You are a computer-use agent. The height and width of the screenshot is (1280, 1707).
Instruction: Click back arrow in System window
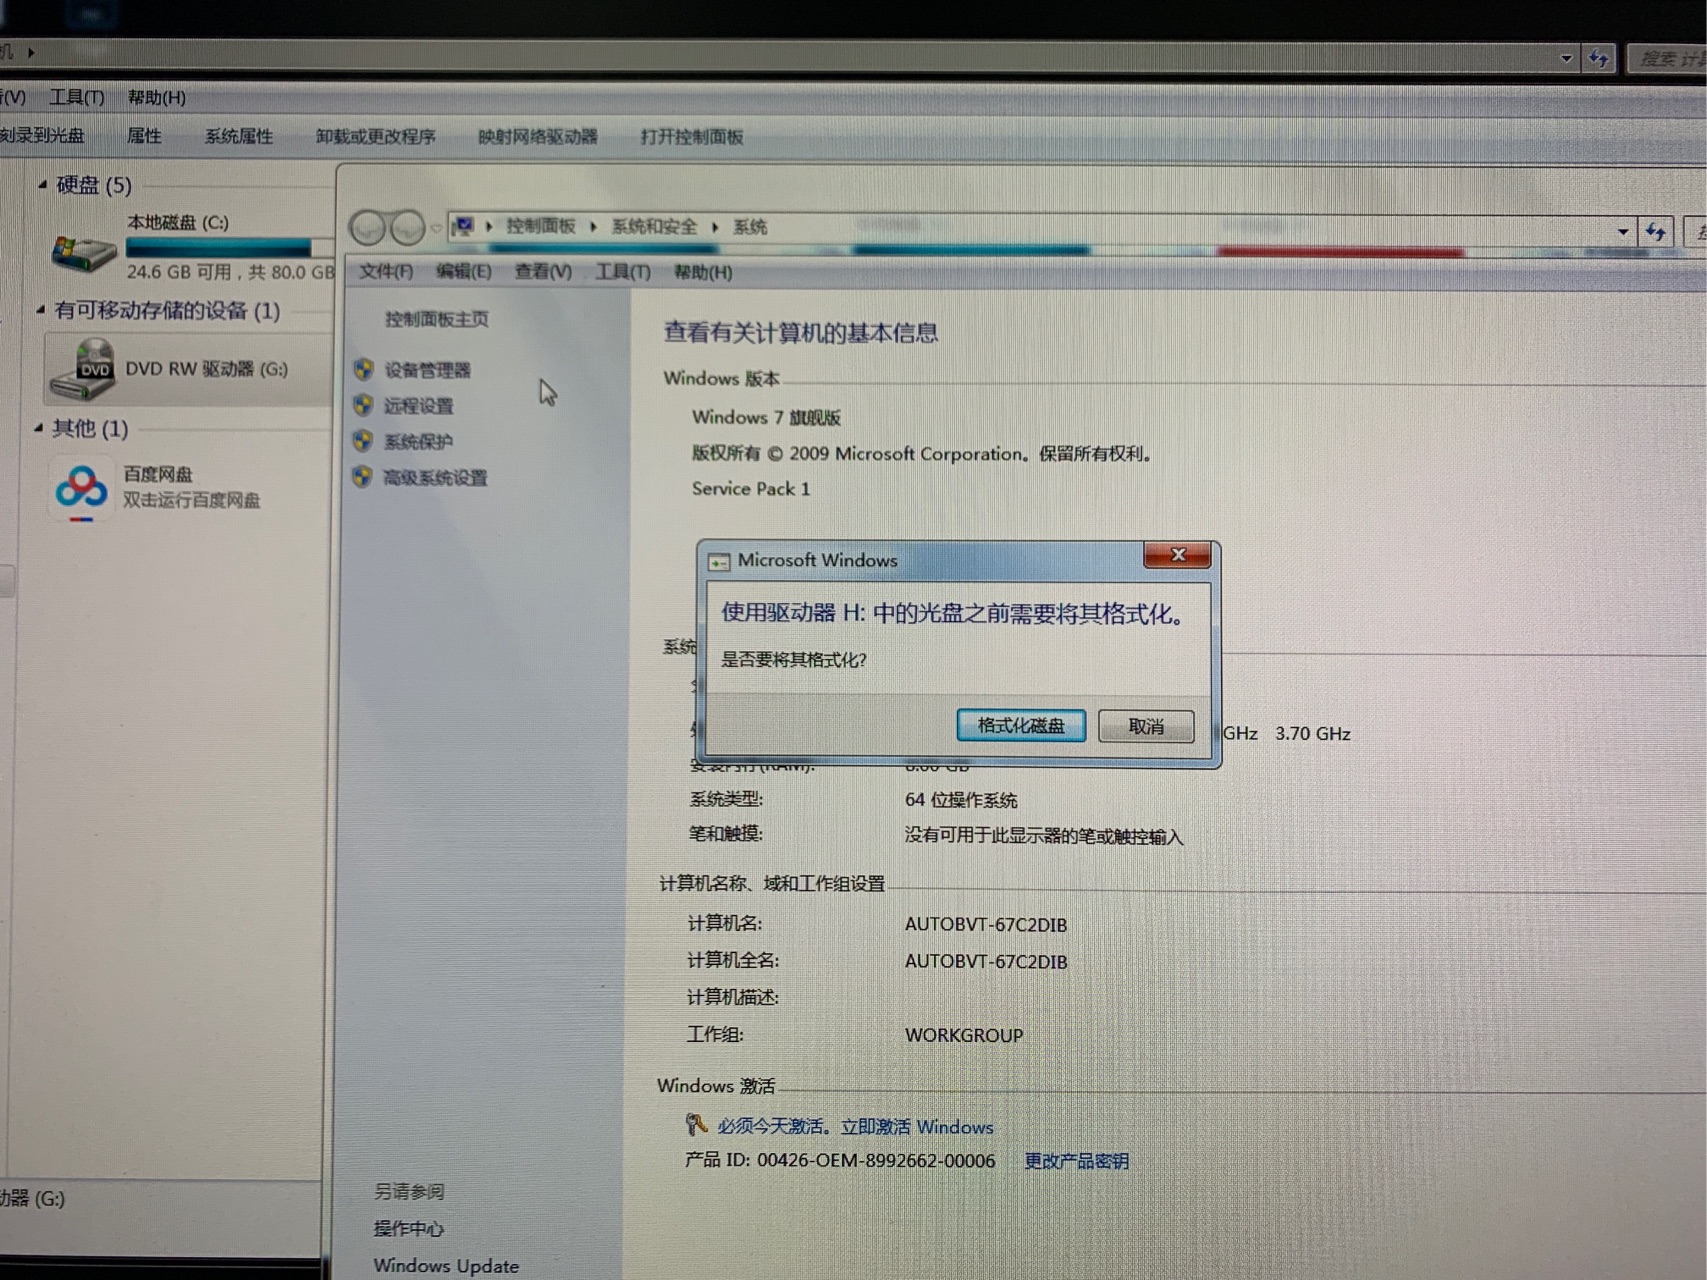(x=367, y=228)
